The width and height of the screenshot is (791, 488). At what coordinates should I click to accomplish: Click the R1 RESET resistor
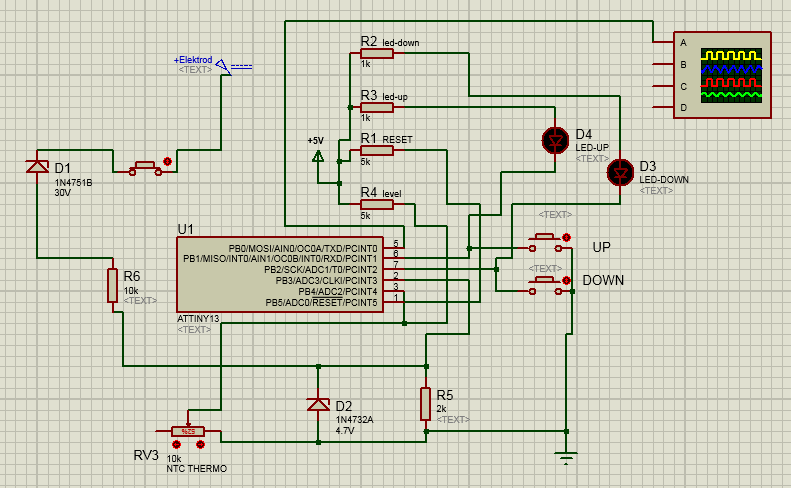point(377,150)
